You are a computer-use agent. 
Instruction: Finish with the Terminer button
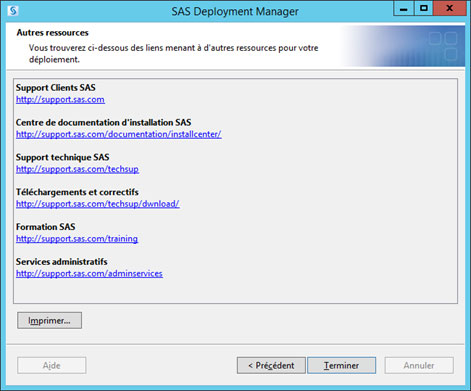[x=341, y=365]
